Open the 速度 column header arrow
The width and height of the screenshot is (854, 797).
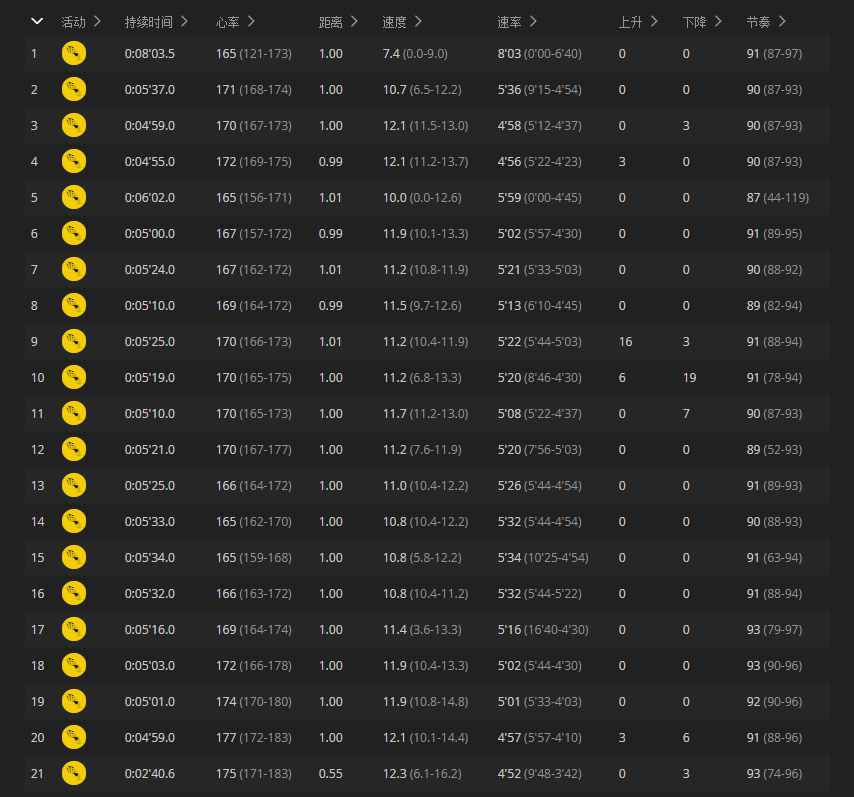418,21
